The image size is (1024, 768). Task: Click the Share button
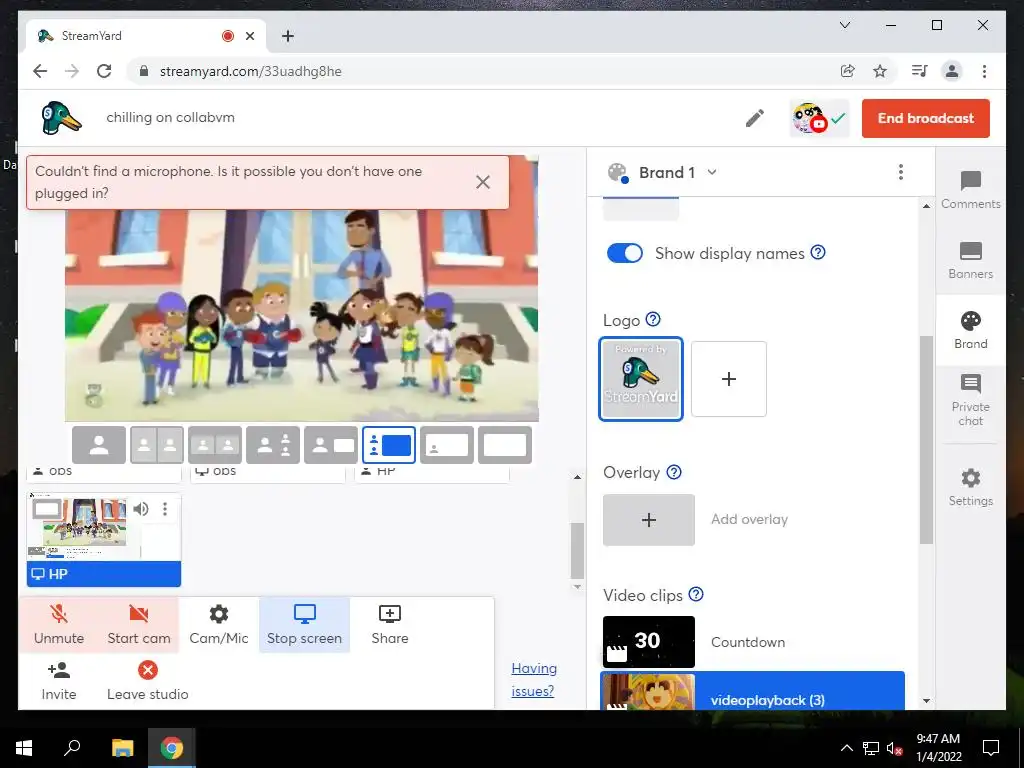point(390,624)
